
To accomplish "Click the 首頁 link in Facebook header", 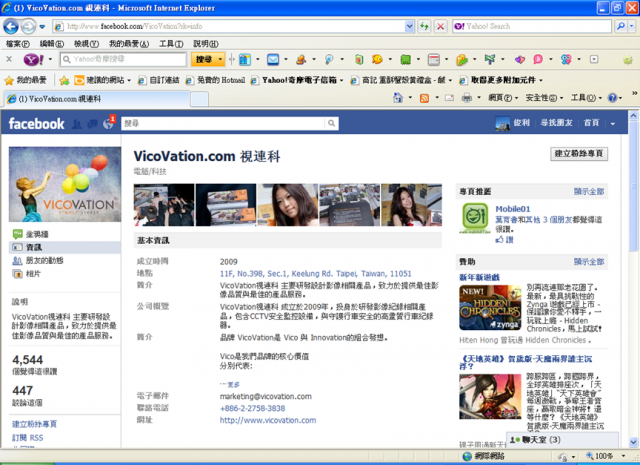I will (x=591, y=123).
